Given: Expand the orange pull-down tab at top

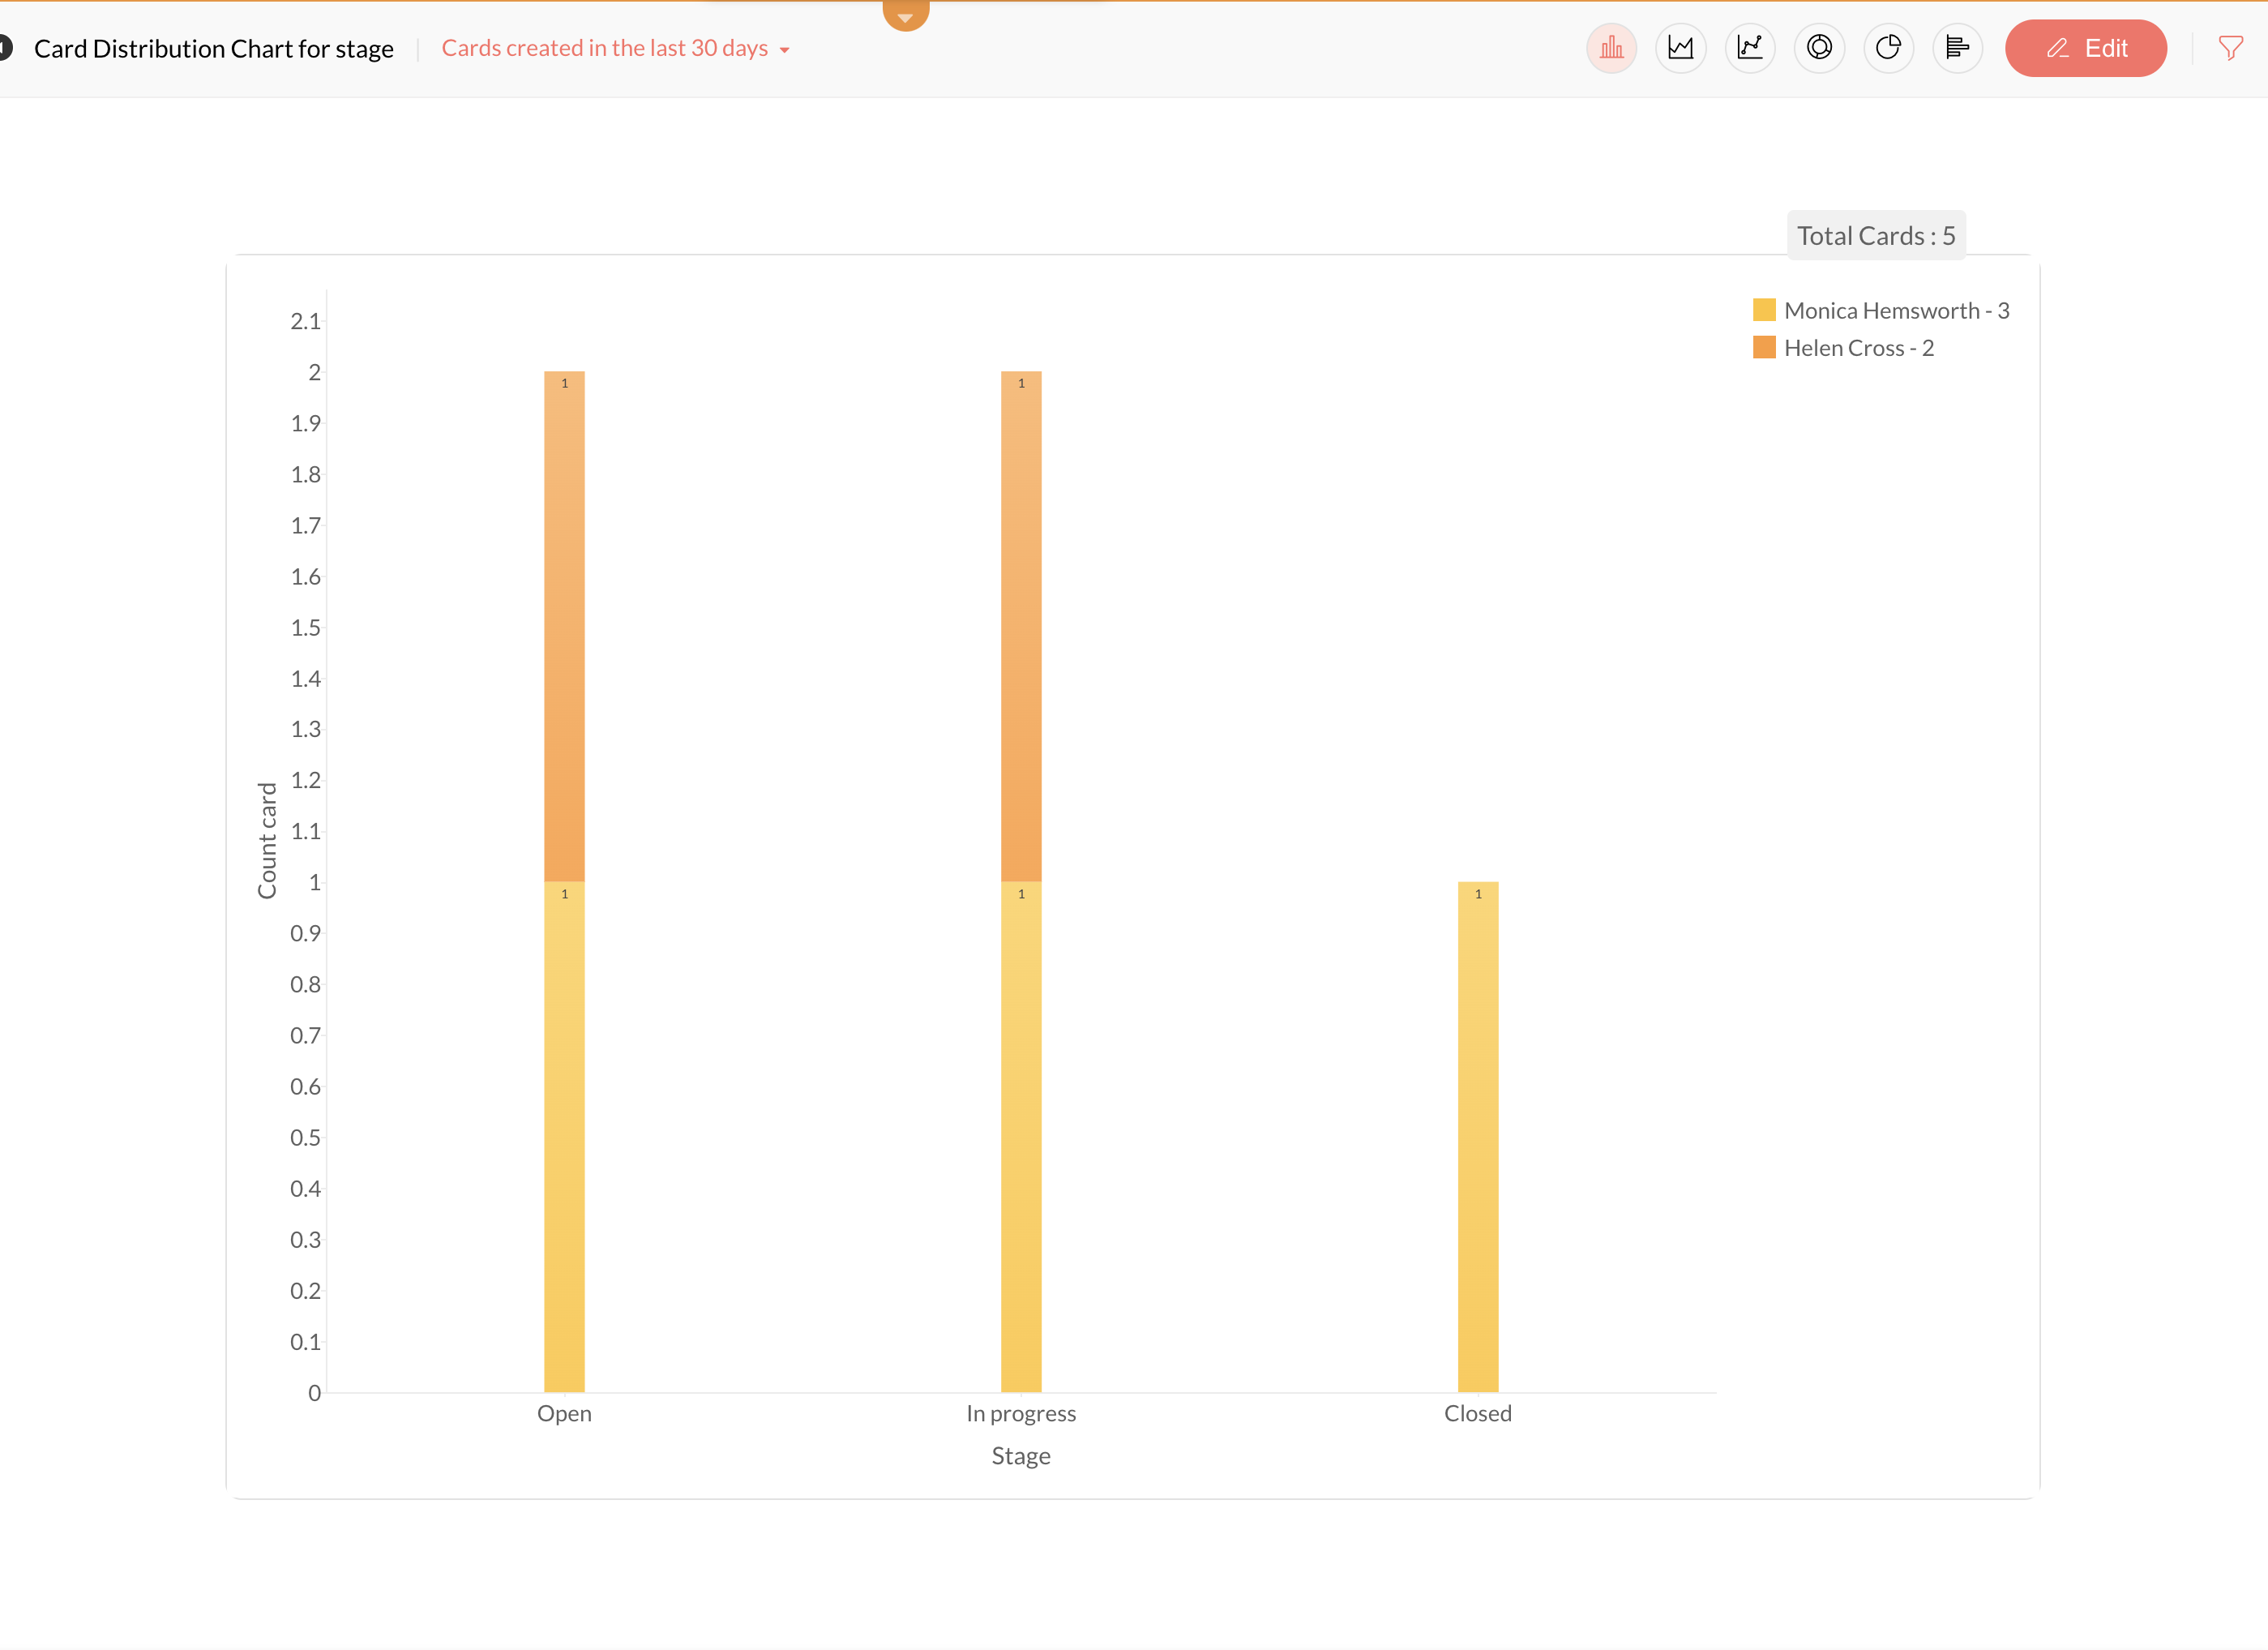Looking at the screenshot, I should pyautogui.click(x=905, y=14).
